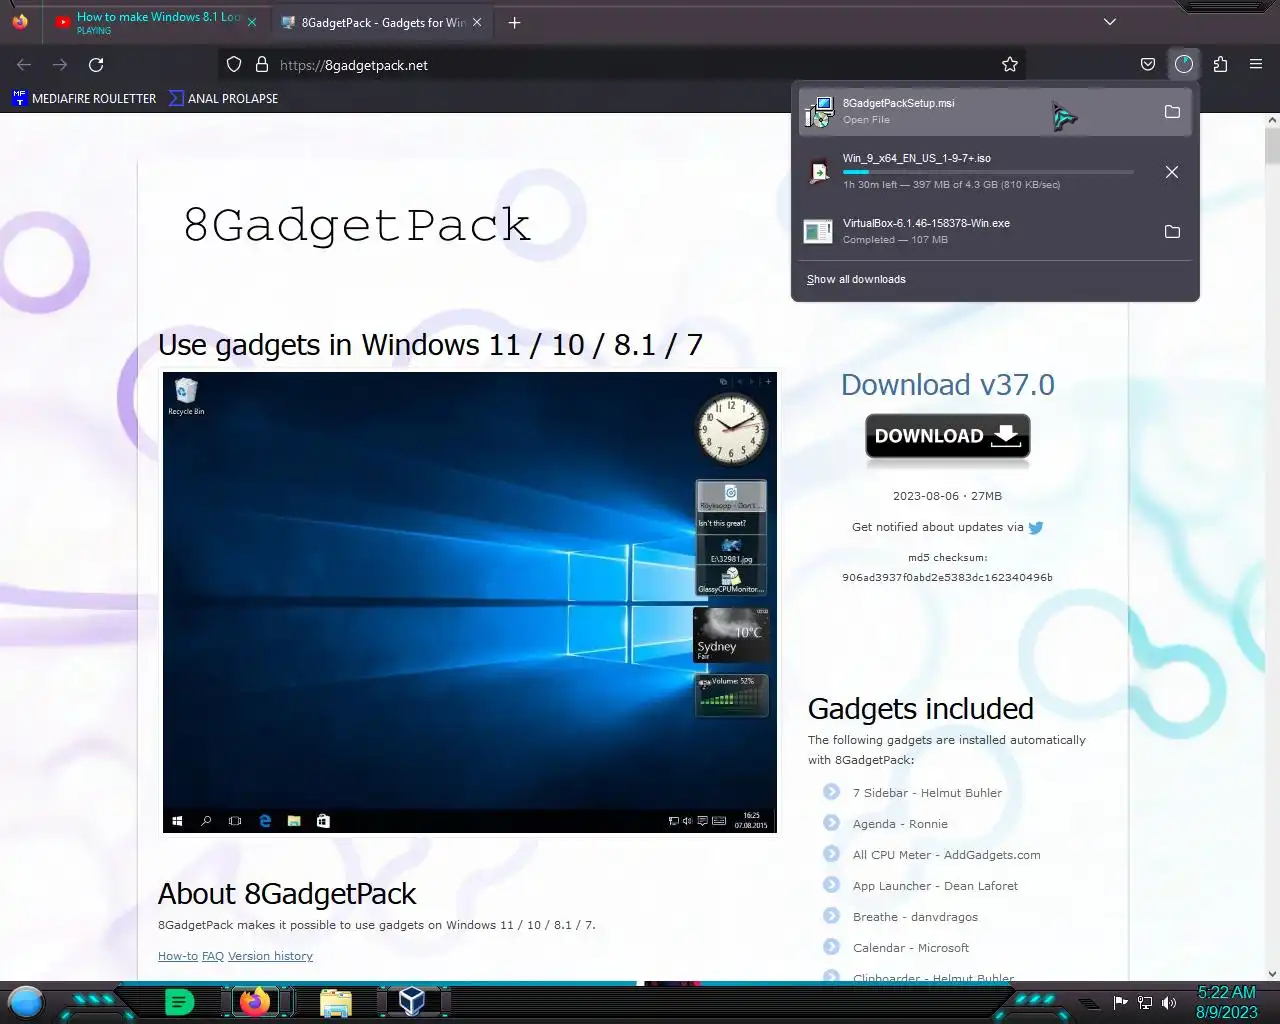
Task: Close the YouTube tab
Action: click(251, 22)
